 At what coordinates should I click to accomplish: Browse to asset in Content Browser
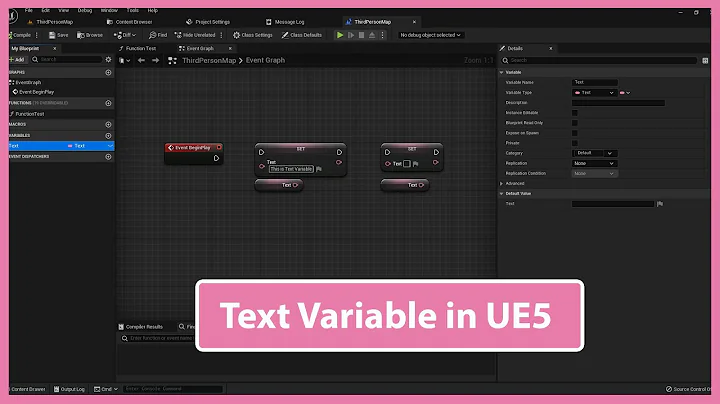(x=90, y=35)
